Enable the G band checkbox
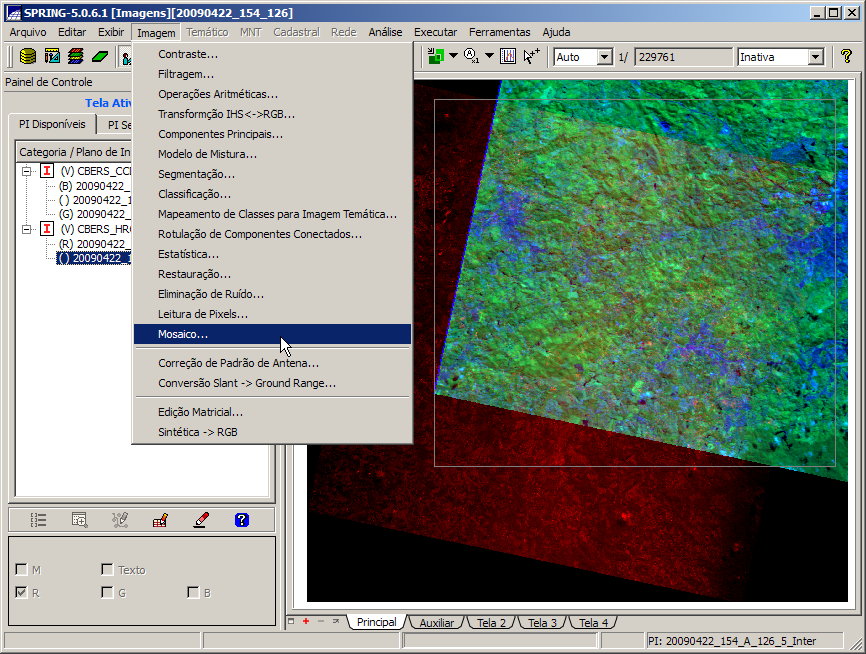 107,593
